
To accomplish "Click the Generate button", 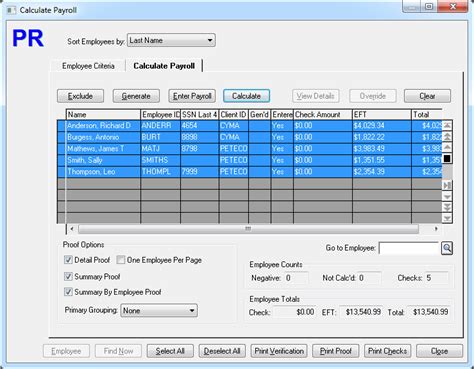I will 136,96.
